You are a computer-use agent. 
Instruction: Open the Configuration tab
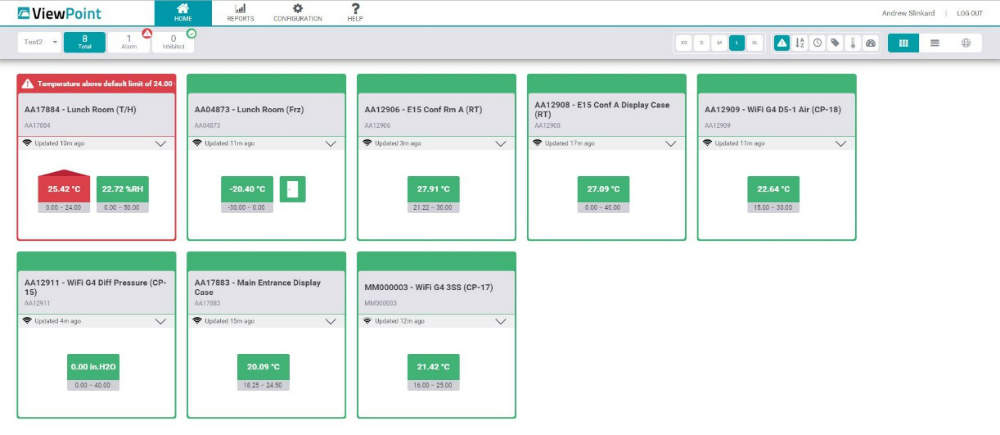pyautogui.click(x=297, y=13)
